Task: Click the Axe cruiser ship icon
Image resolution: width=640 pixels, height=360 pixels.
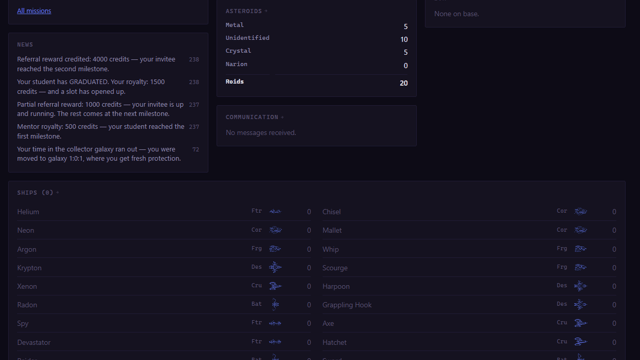Action: 580,323
